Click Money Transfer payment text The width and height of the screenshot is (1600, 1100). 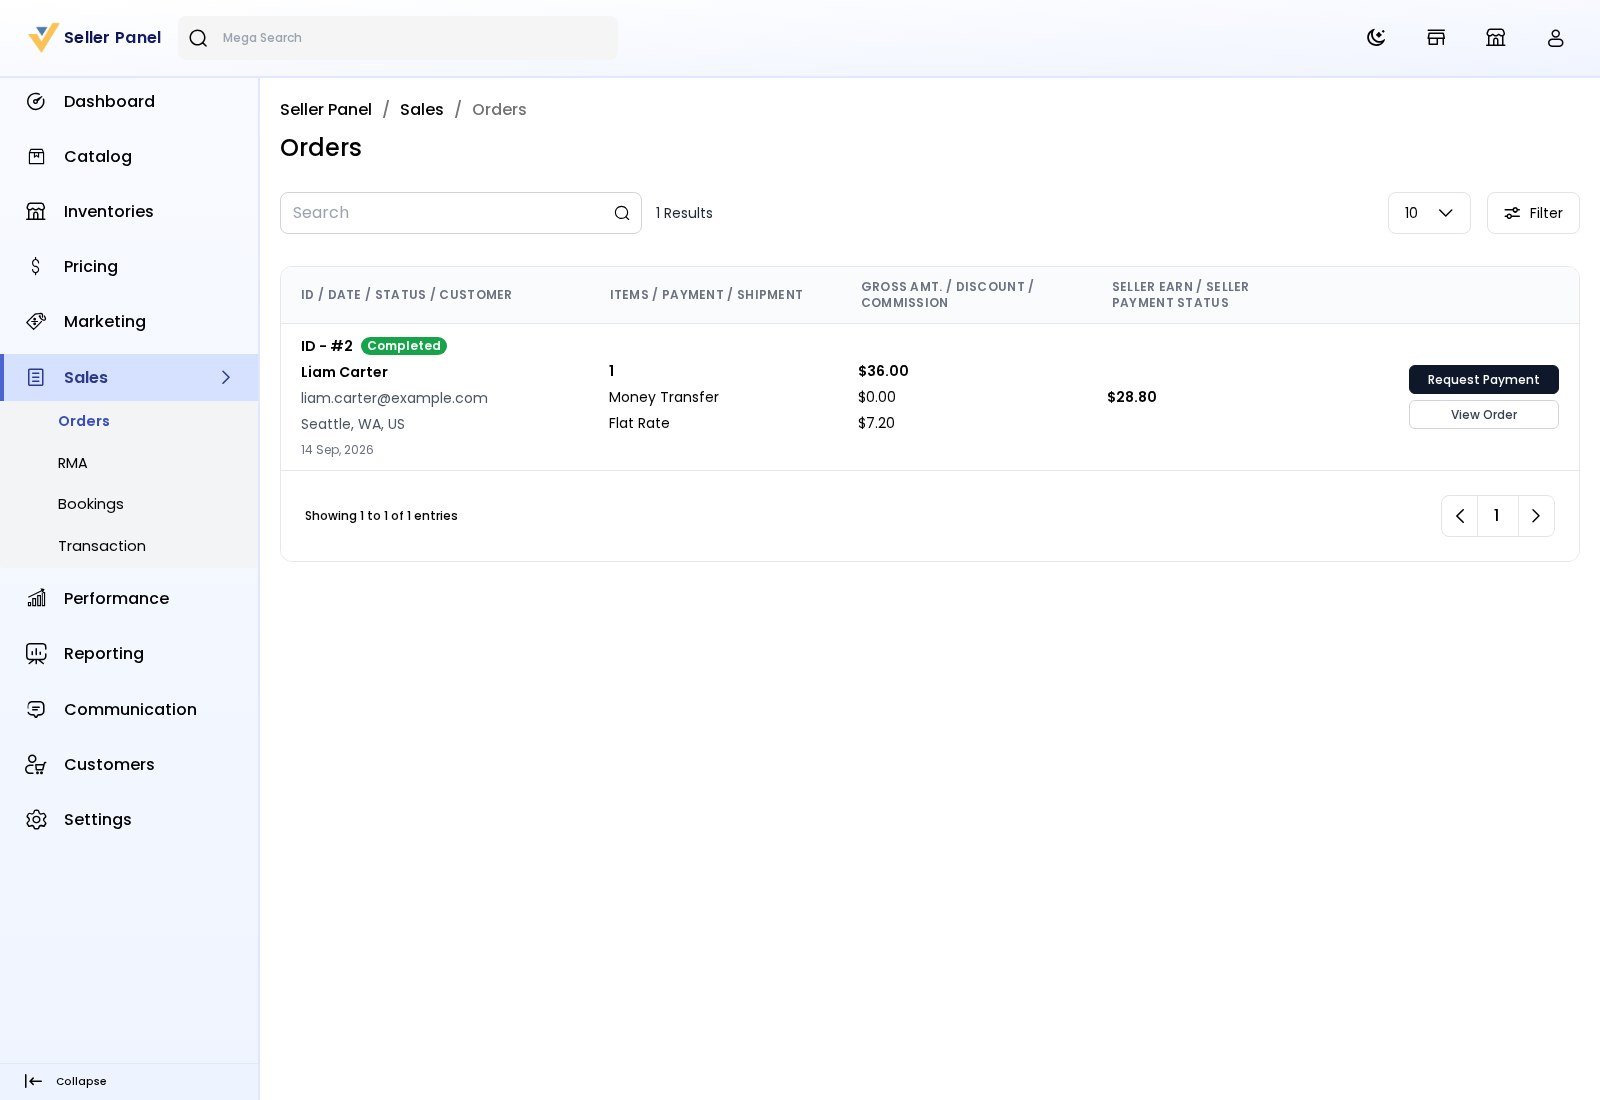(x=664, y=397)
